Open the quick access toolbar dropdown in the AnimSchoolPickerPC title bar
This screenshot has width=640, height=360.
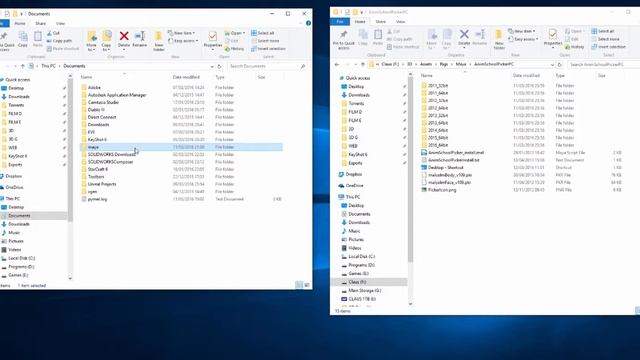pyautogui.click(x=362, y=12)
